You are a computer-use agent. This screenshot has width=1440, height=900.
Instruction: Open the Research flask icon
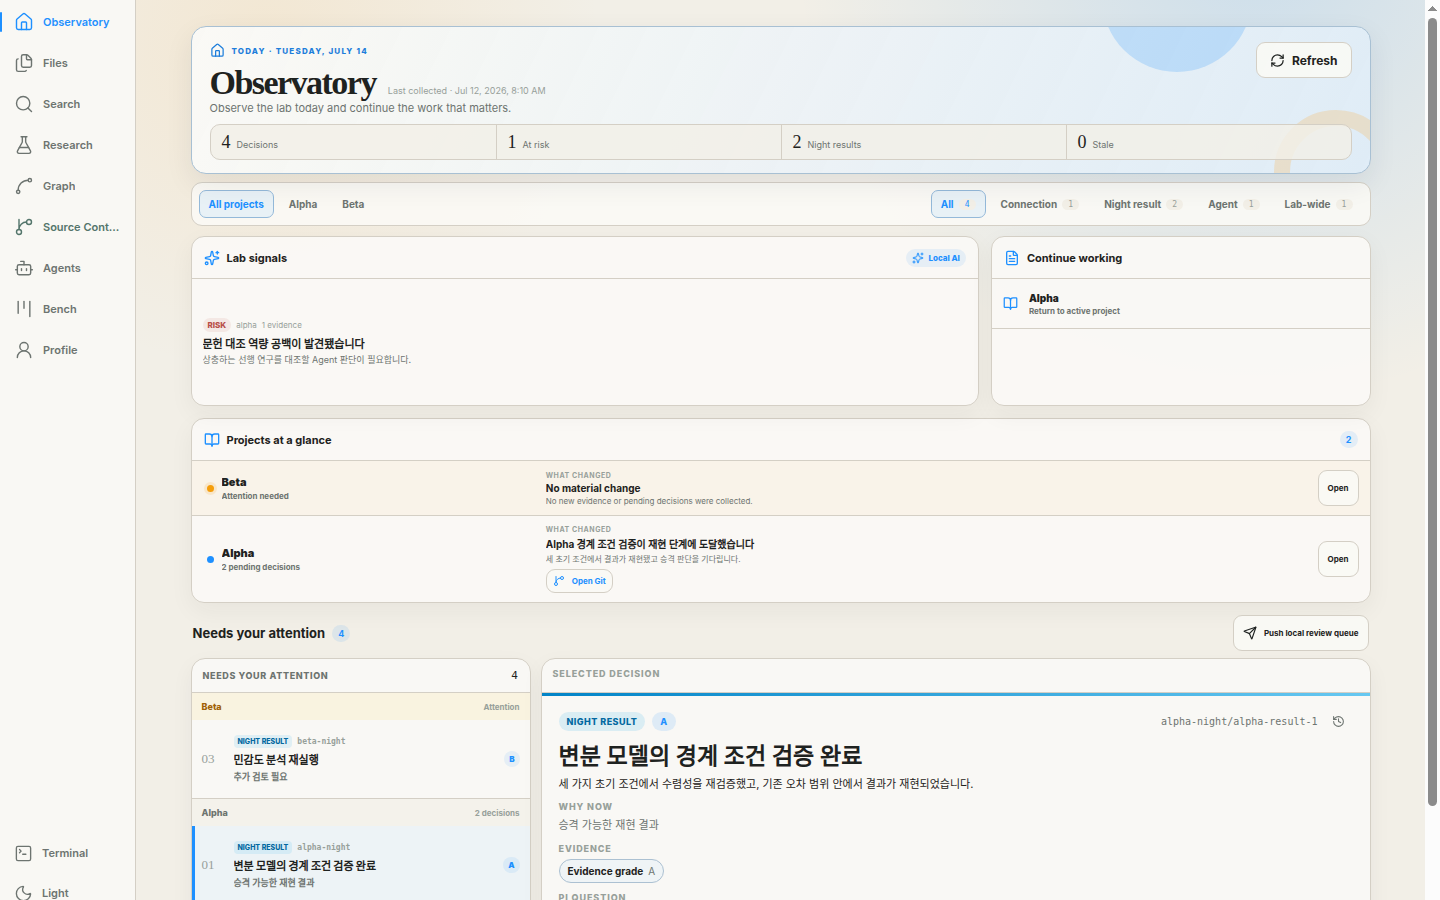point(24,145)
